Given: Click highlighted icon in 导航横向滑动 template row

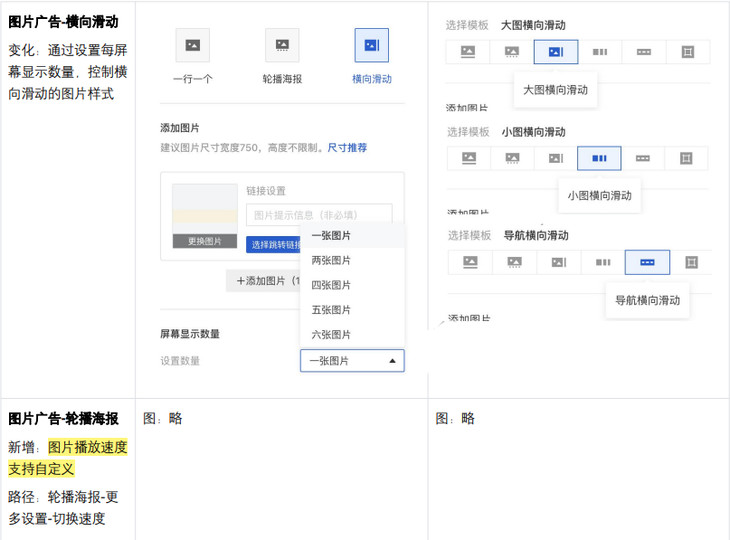Looking at the screenshot, I should 647,262.
